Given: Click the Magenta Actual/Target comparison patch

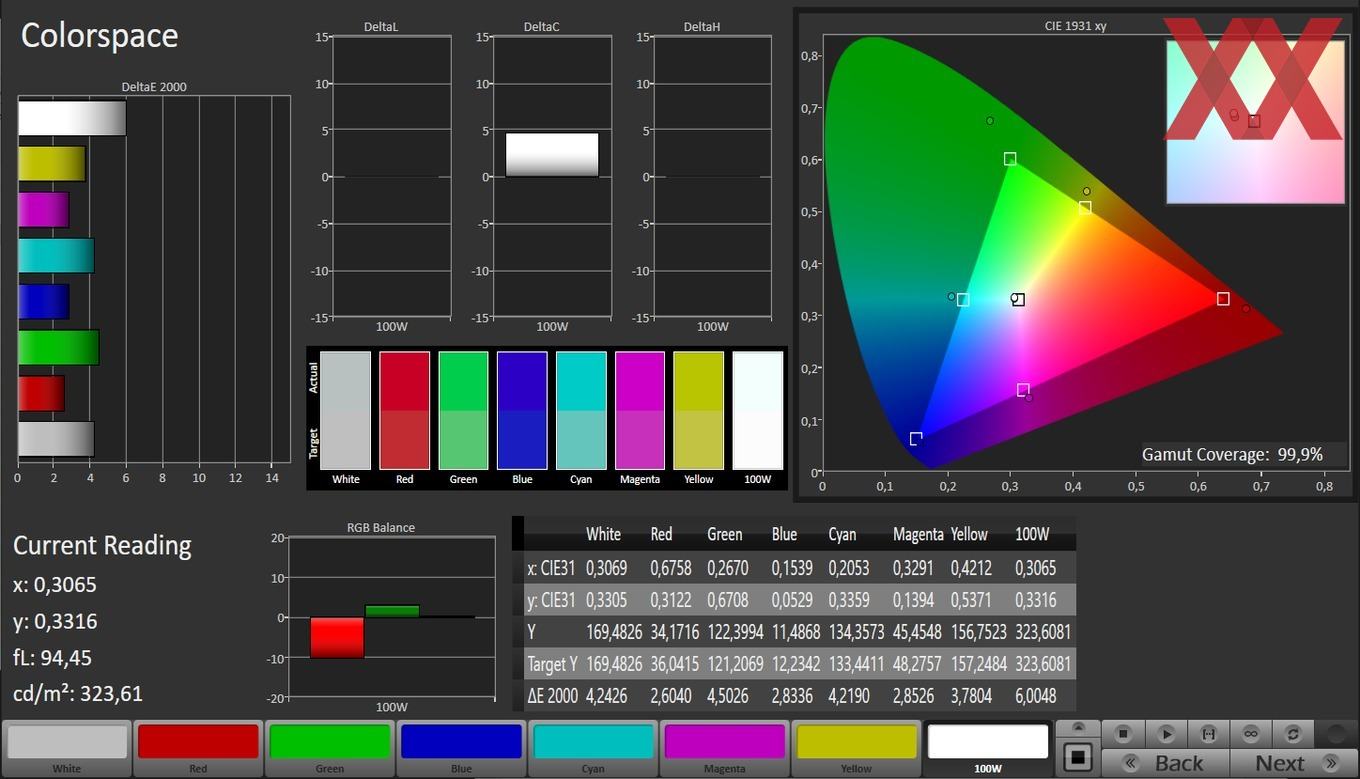Looking at the screenshot, I should click(640, 410).
